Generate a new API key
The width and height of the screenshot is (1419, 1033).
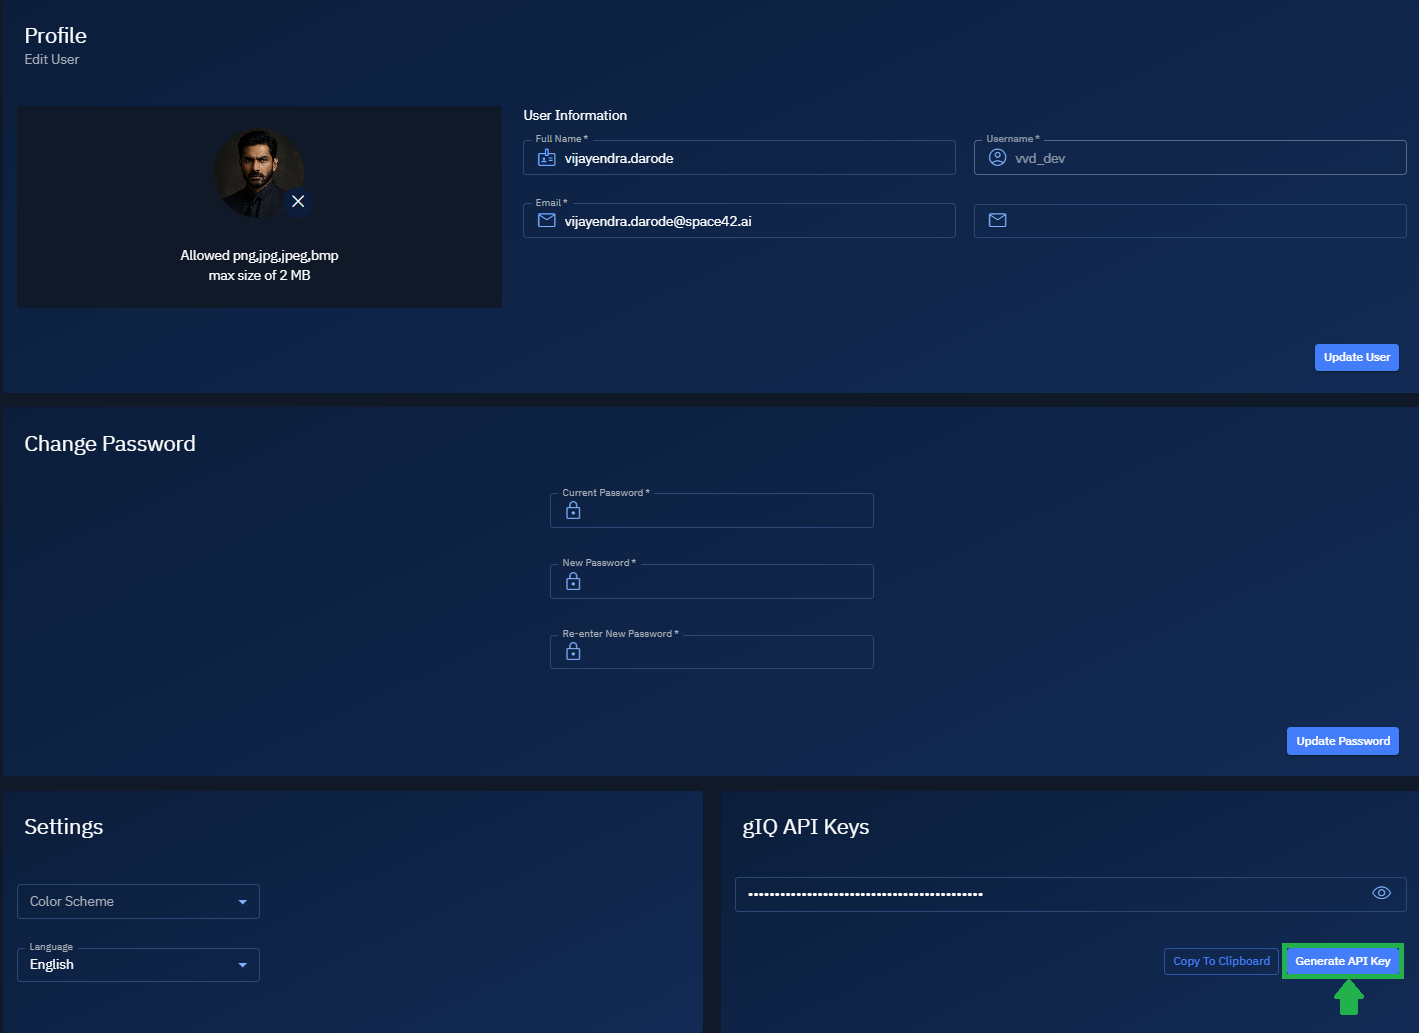(x=1342, y=960)
